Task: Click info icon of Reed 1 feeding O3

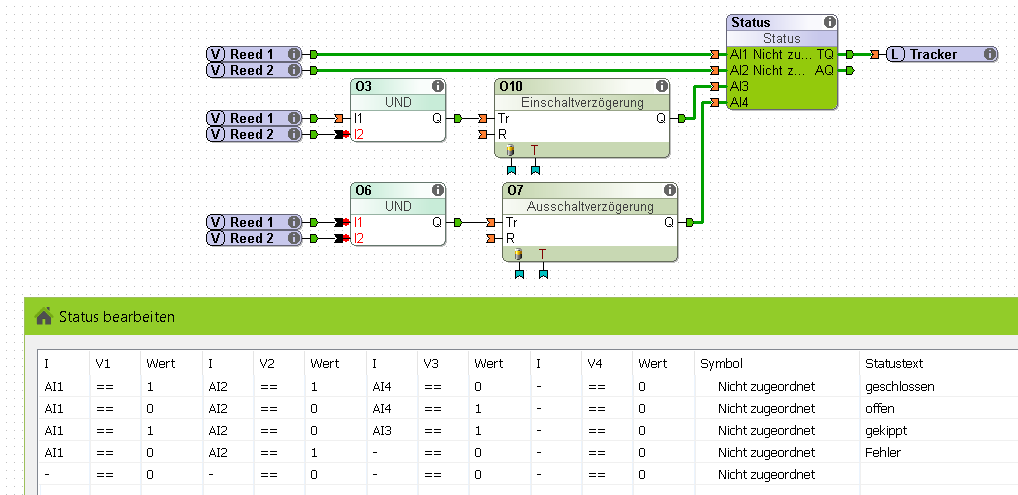Action: [293, 118]
